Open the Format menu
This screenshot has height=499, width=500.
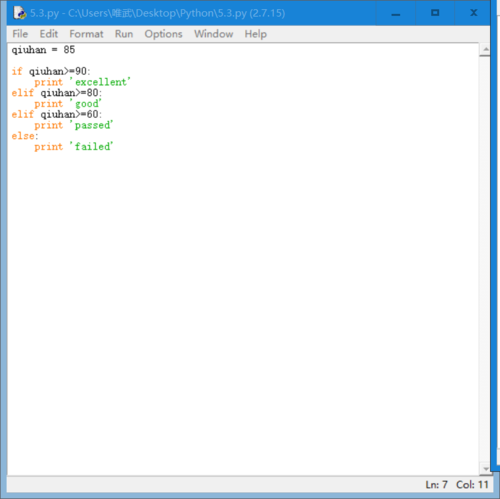pos(86,34)
